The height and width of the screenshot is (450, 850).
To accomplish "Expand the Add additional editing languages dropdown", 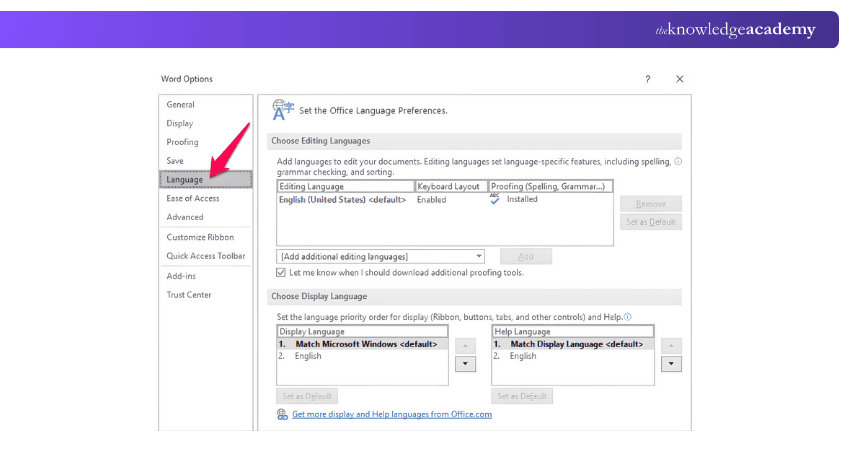I will click(479, 256).
